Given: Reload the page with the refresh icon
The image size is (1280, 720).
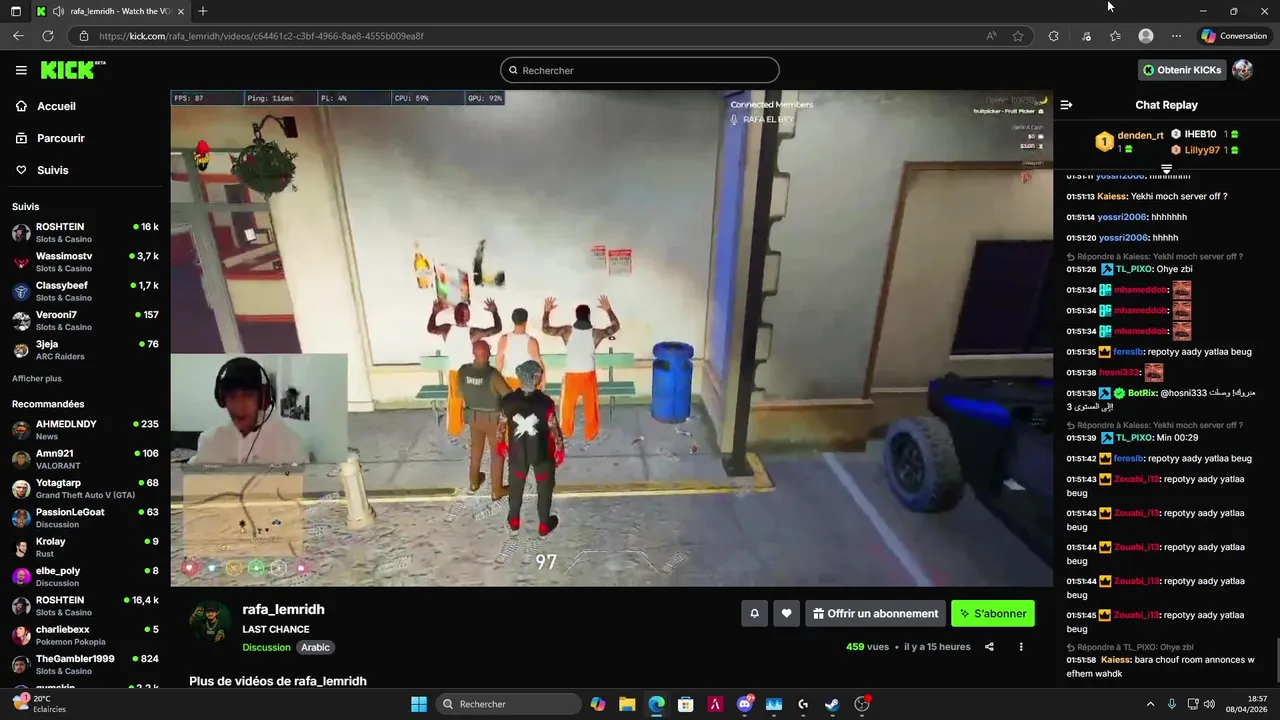Looking at the screenshot, I should 47,36.
